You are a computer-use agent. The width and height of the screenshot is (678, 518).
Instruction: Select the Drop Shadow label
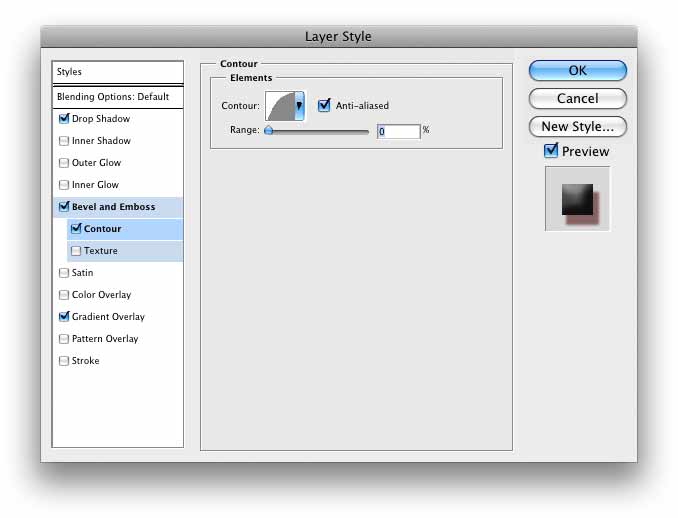coord(101,118)
